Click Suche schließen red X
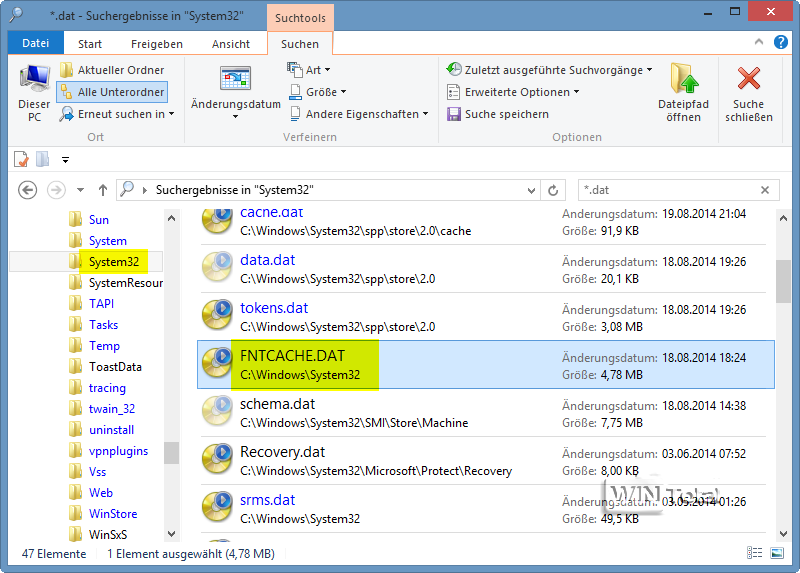 pos(748,79)
